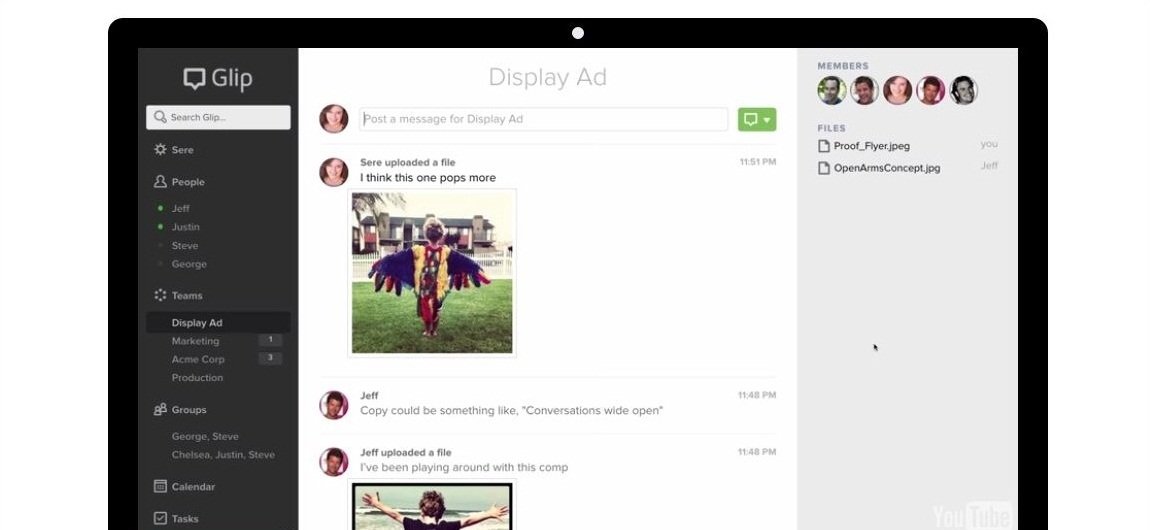Open the Sere profile entry
Viewport: 1150px width, 530px height.
[x=183, y=150]
